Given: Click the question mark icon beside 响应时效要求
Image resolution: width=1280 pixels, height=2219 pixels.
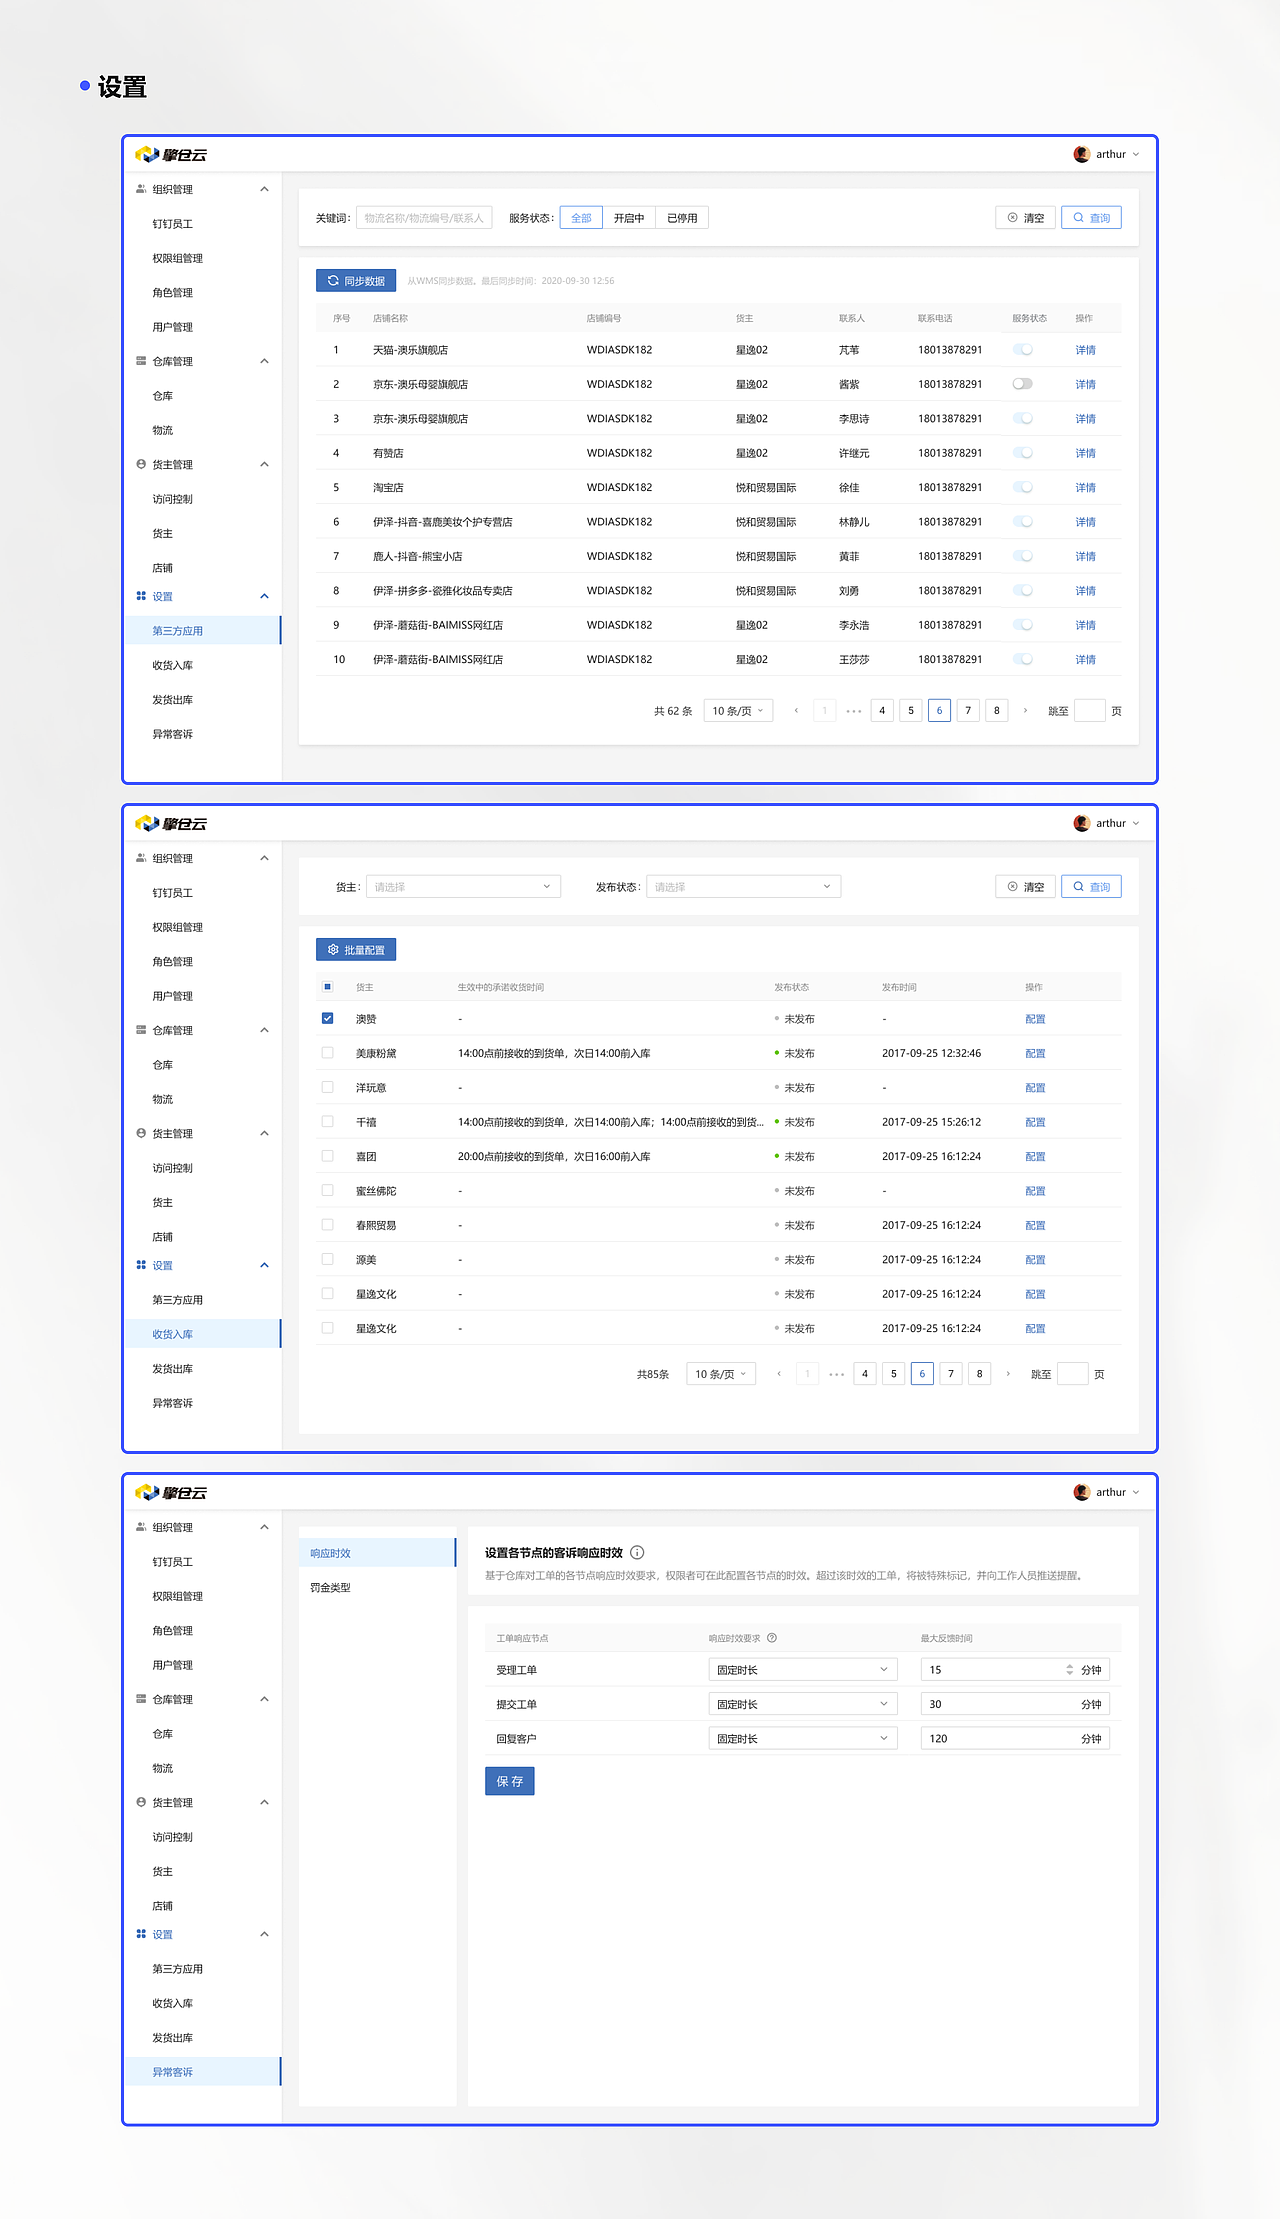Looking at the screenshot, I should point(772,1638).
